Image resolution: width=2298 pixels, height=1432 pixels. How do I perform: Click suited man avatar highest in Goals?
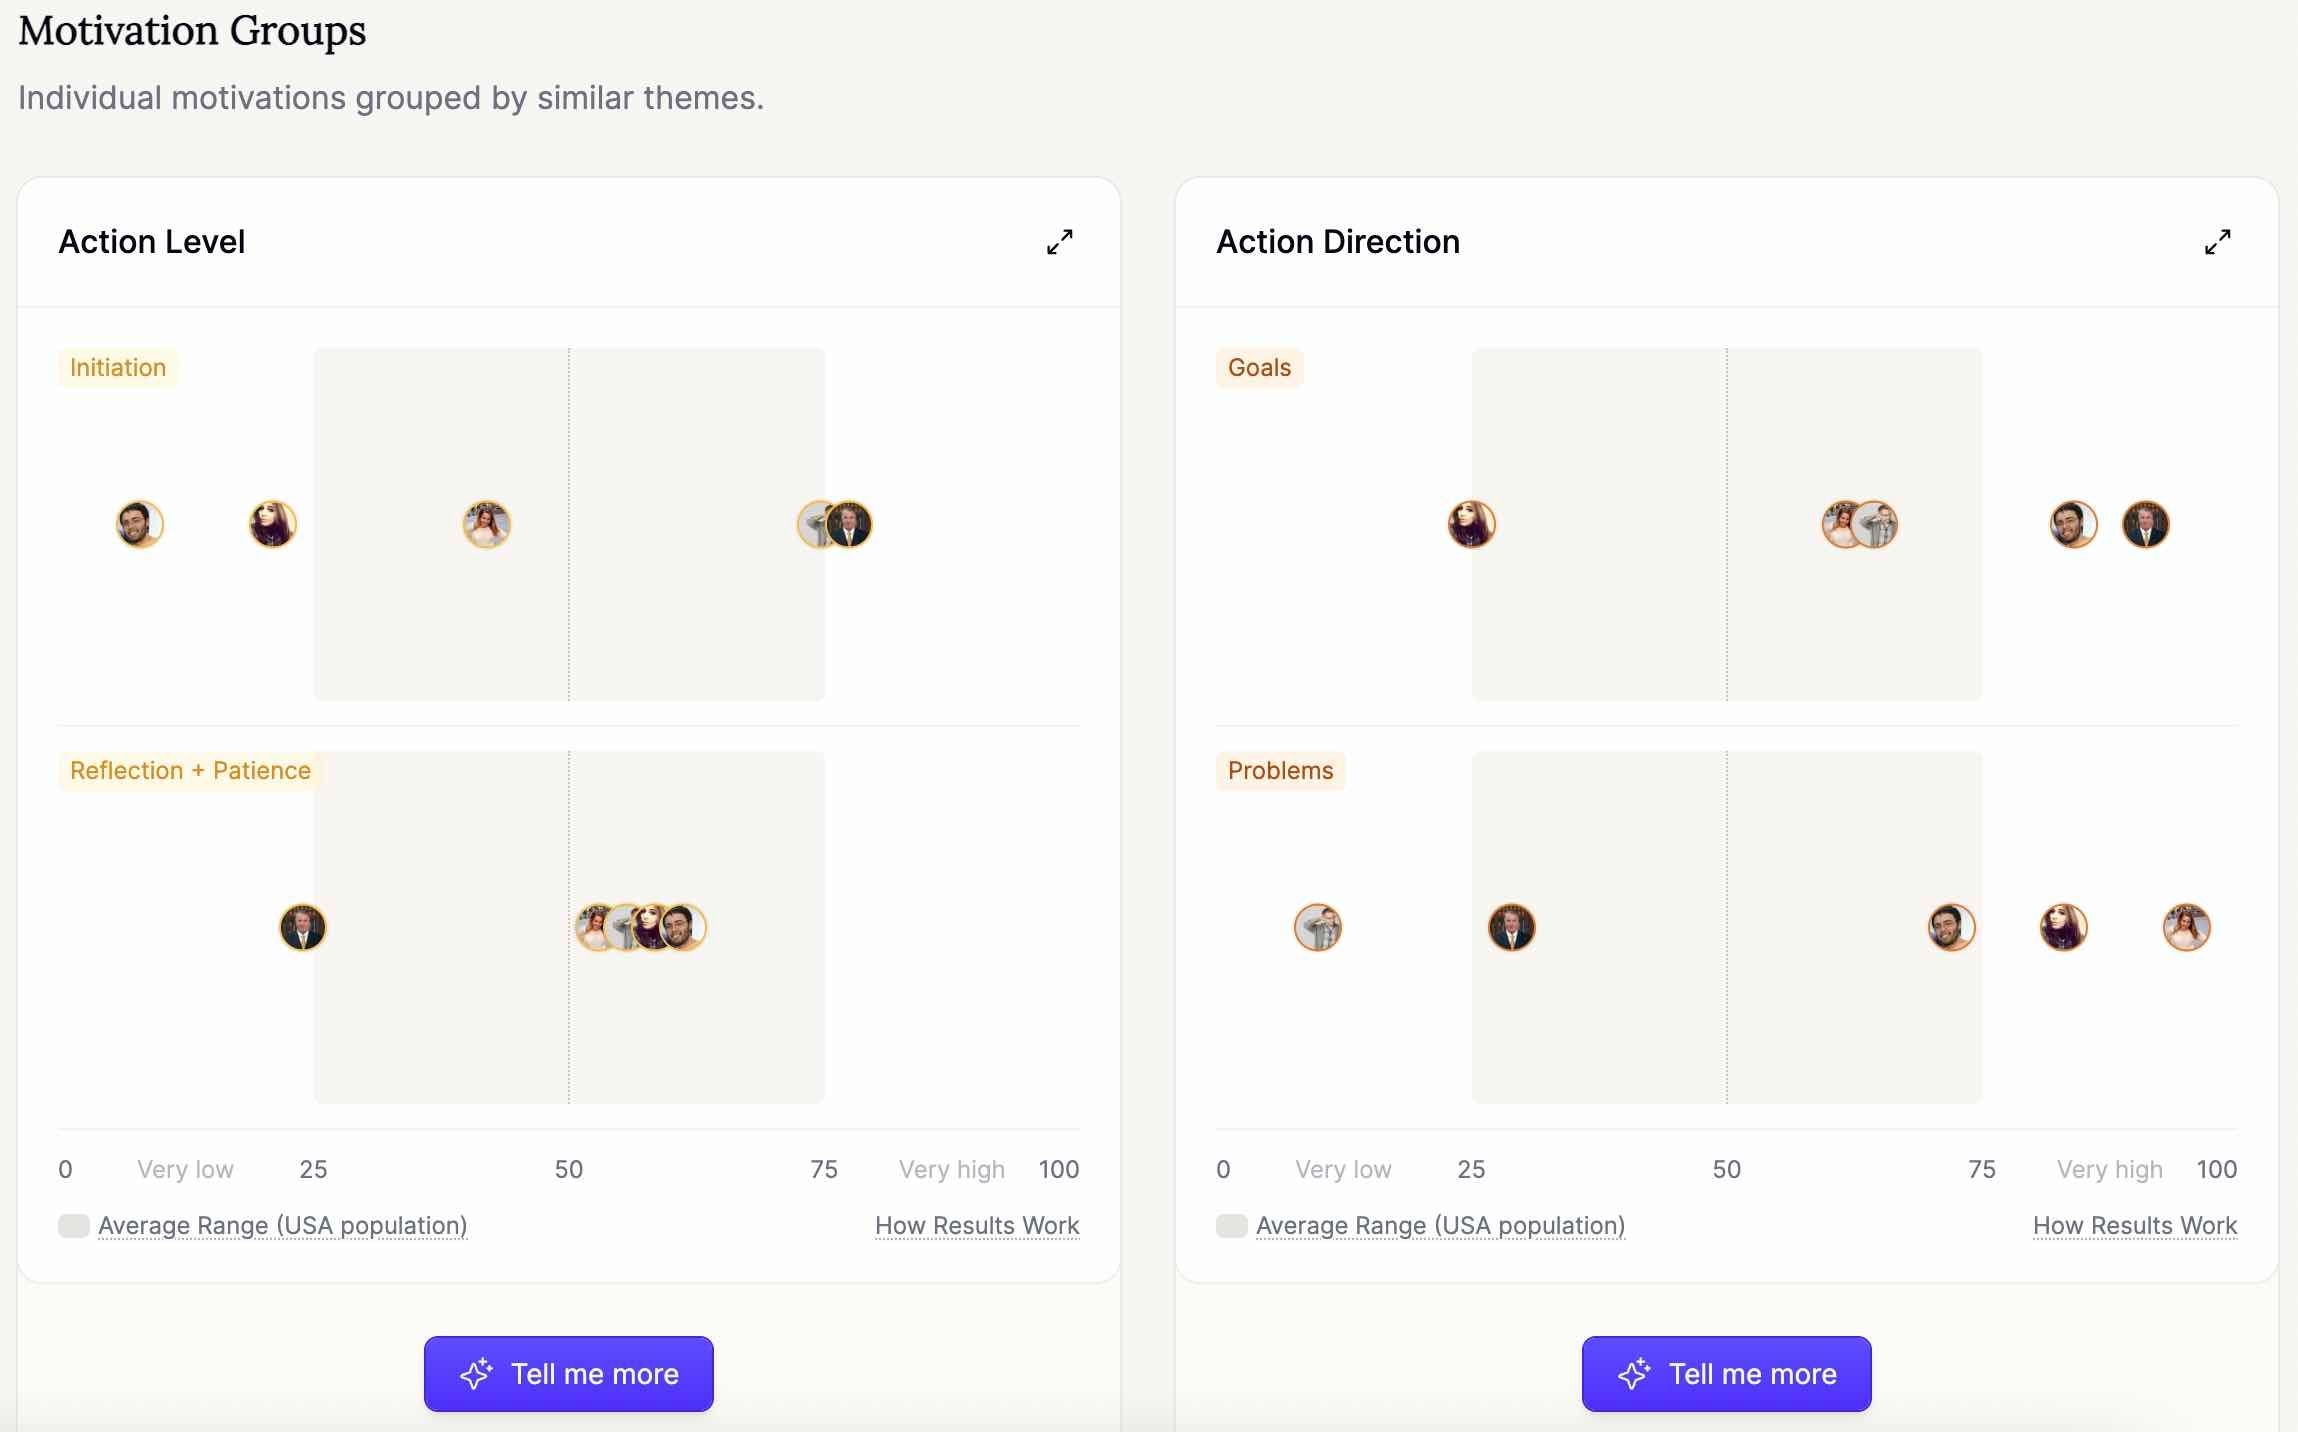[2146, 524]
